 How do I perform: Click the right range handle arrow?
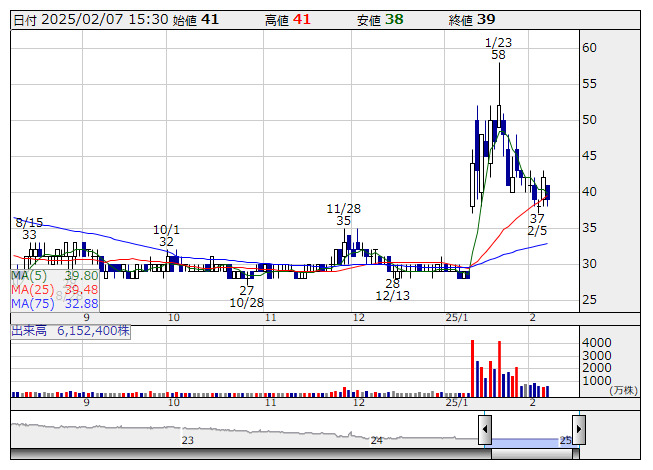click(x=578, y=430)
